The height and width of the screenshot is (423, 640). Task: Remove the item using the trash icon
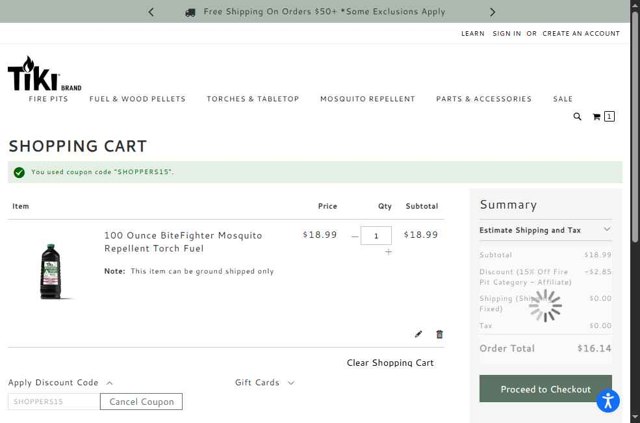coord(439,334)
